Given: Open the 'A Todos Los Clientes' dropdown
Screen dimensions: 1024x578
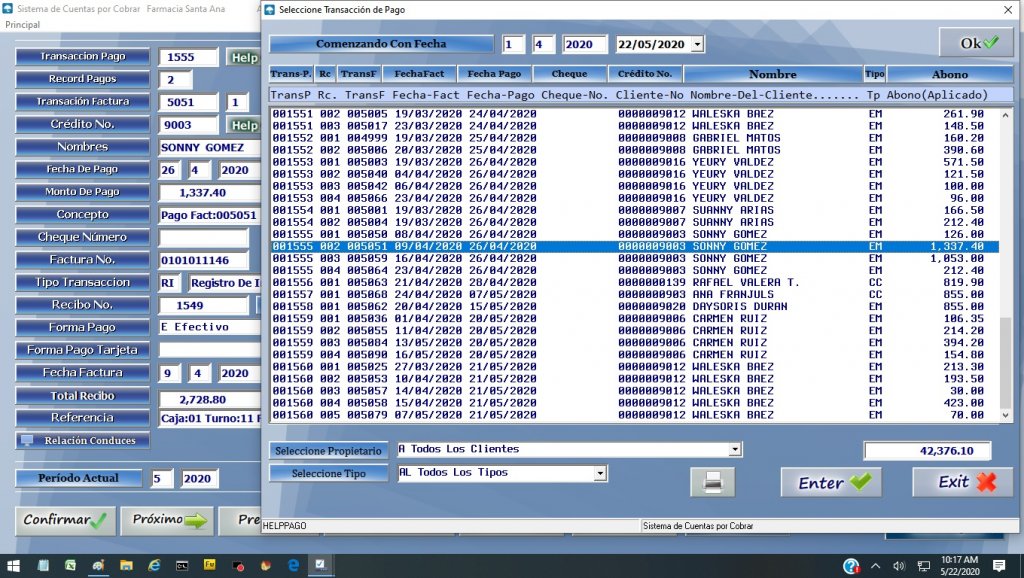Looking at the screenshot, I should click(x=735, y=450).
